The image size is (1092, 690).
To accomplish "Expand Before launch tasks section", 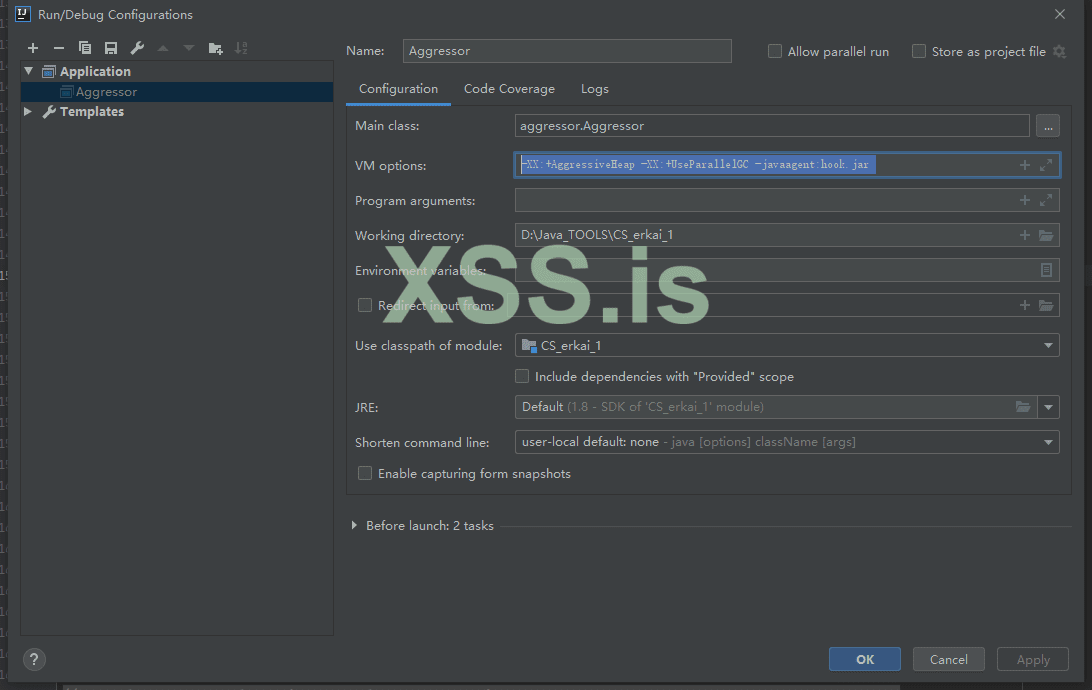I will 355,526.
